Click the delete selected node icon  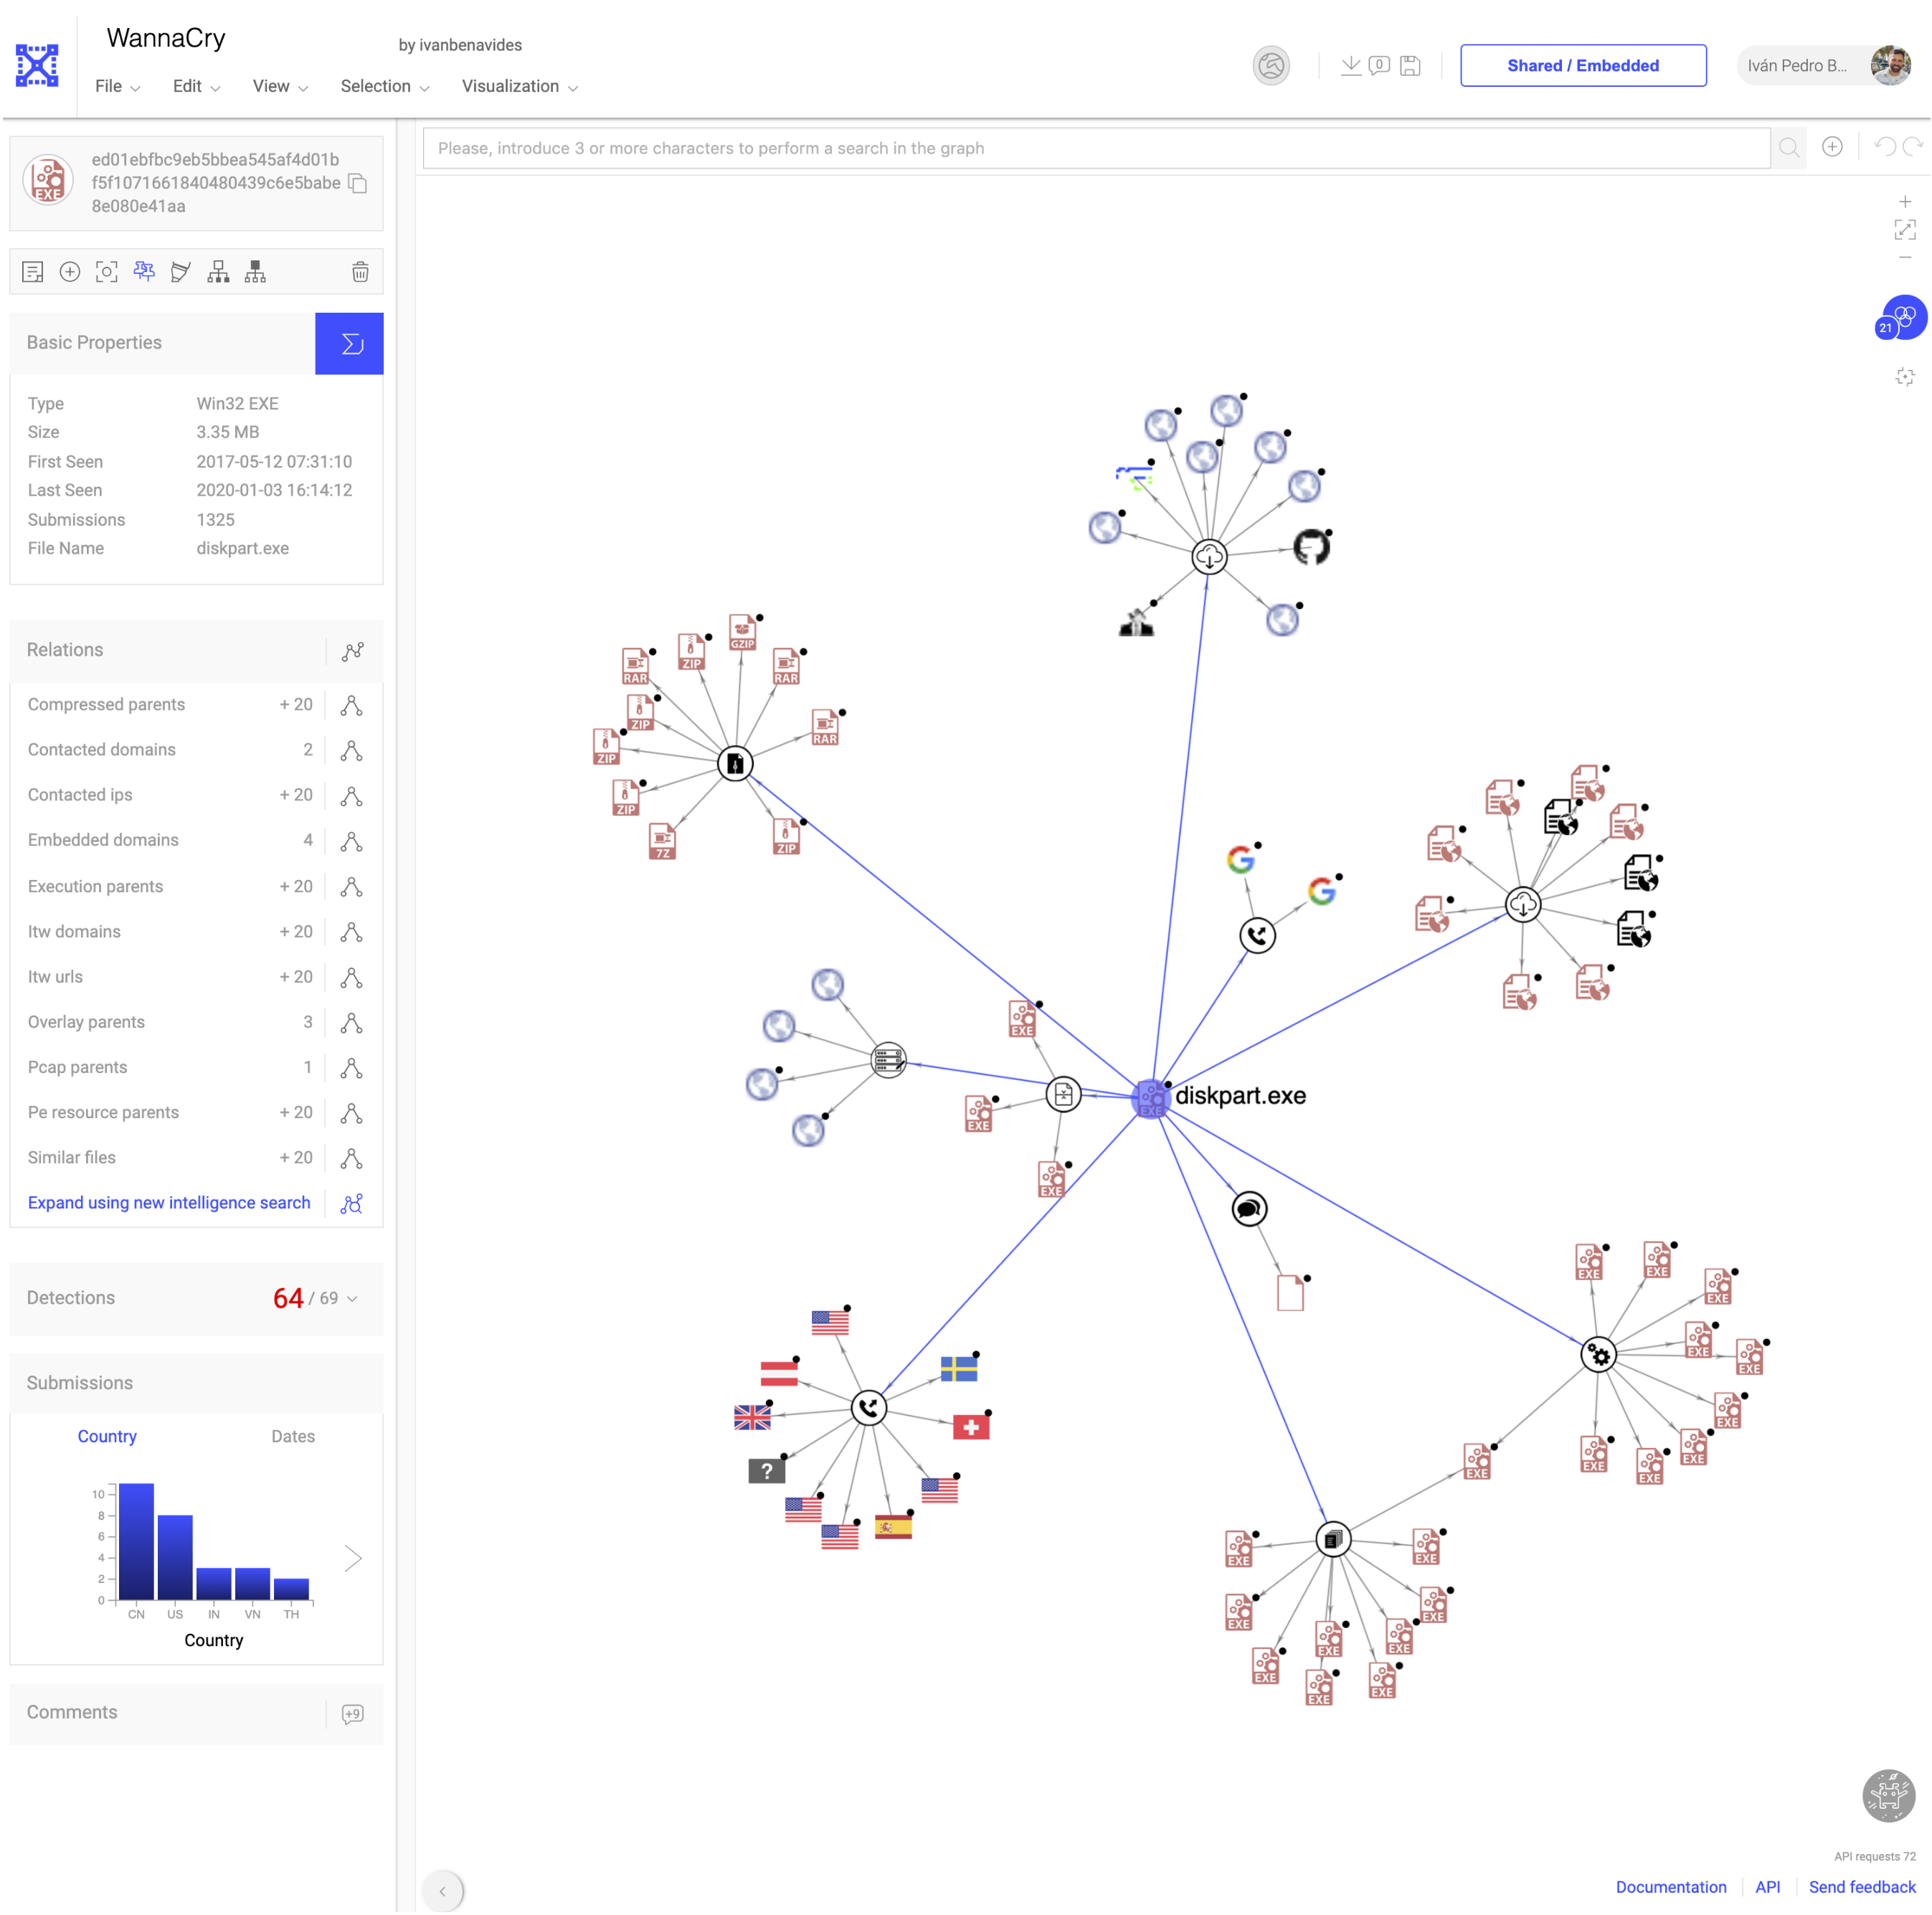point(359,272)
